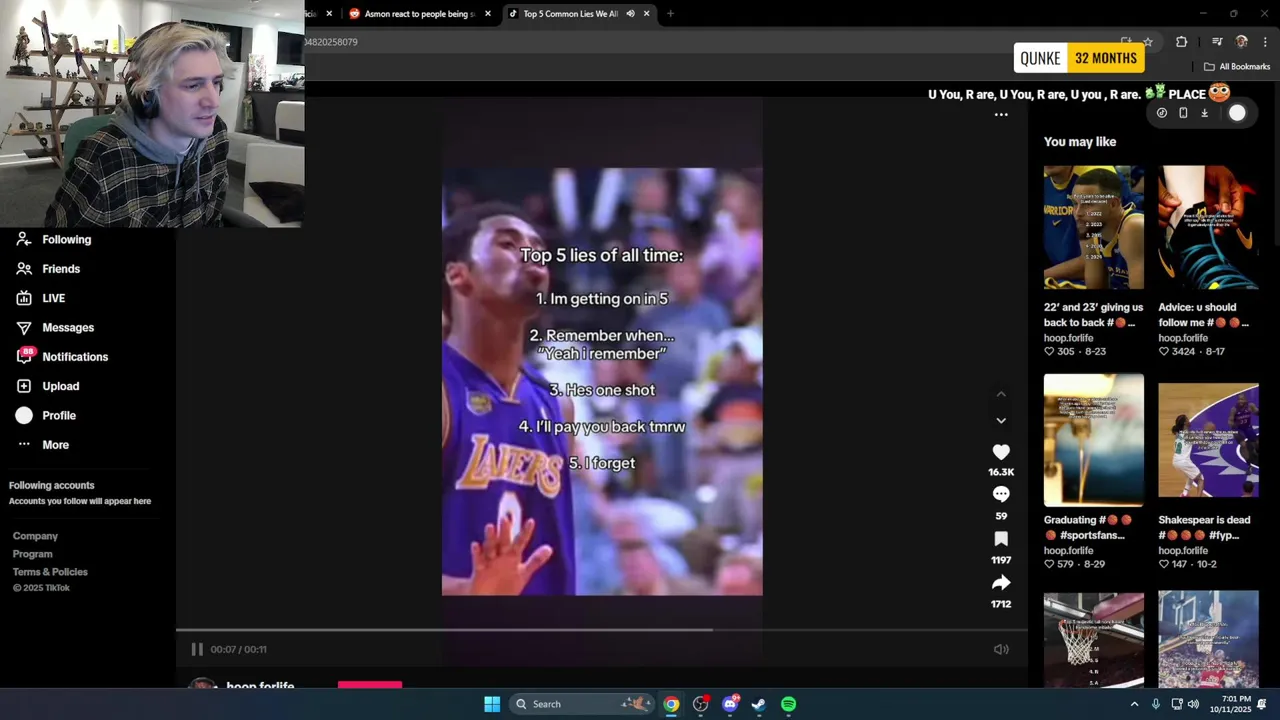Screen dimensions: 1280x720
Task: Open 'Shakespear is dead' video thumbnail
Action: [1208, 440]
